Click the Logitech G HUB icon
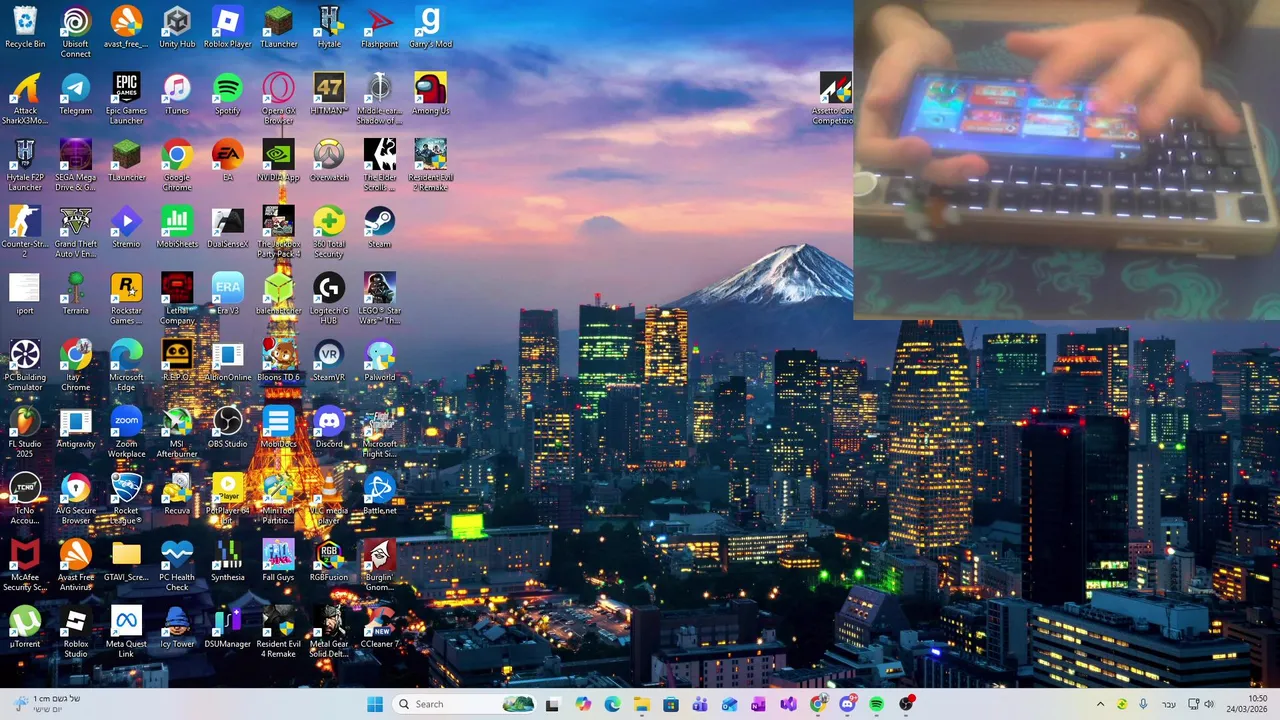The width and height of the screenshot is (1280, 720). [329, 298]
